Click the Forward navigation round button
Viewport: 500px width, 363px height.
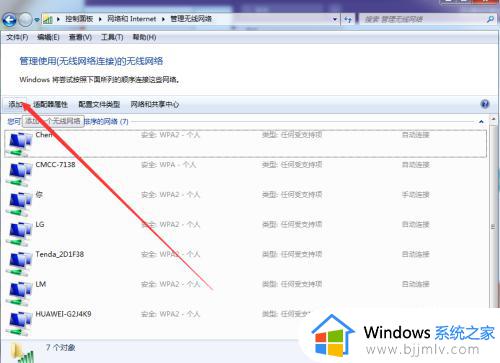(x=26, y=20)
